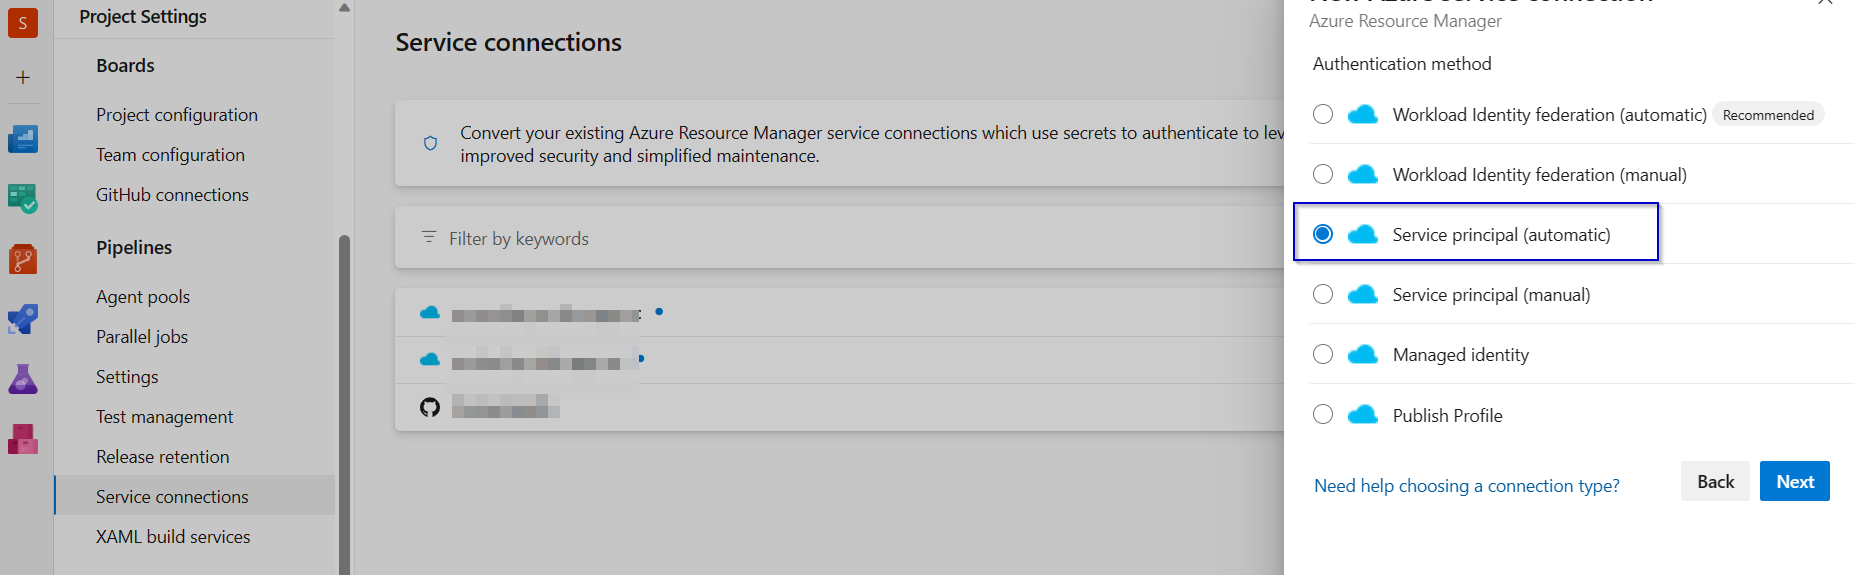The image size is (1871, 575).
Task: Select Service principal (manual) radio button
Action: point(1323,294)
